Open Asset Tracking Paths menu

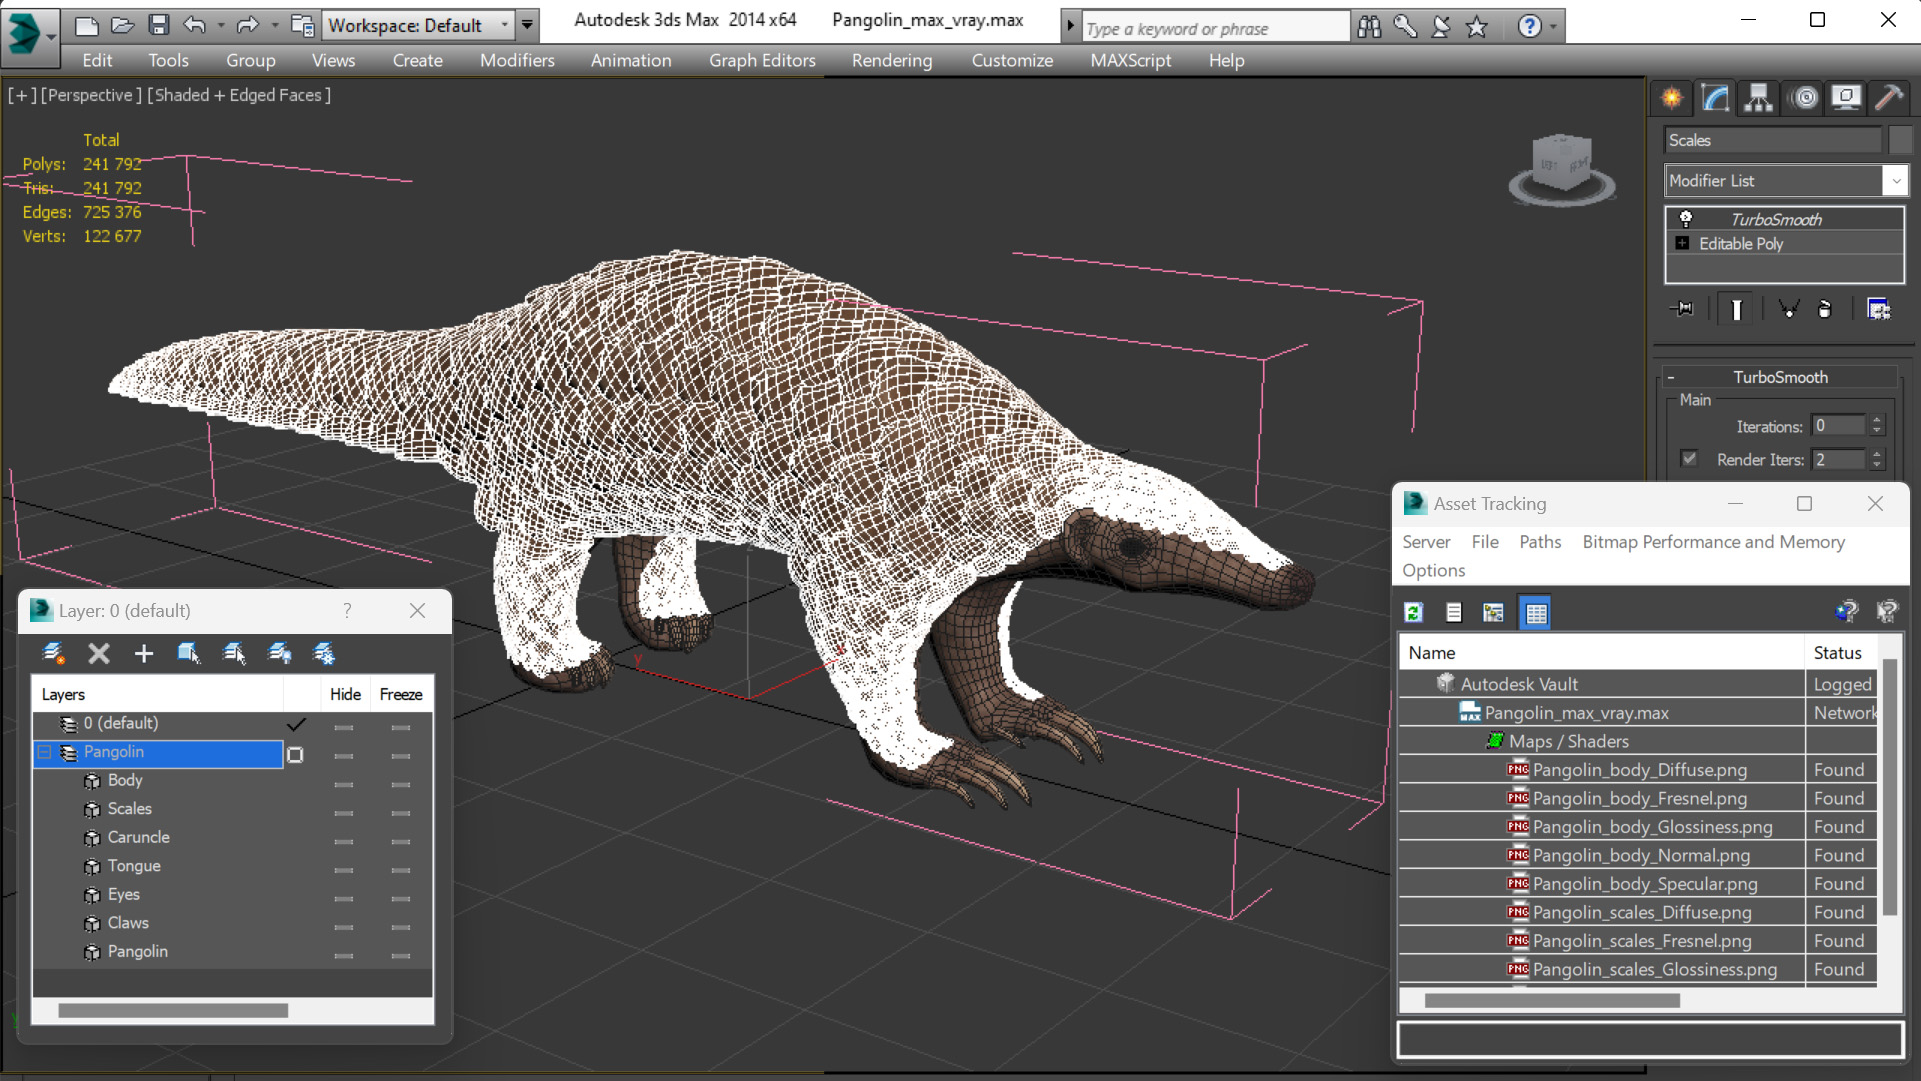point(1540,542)
